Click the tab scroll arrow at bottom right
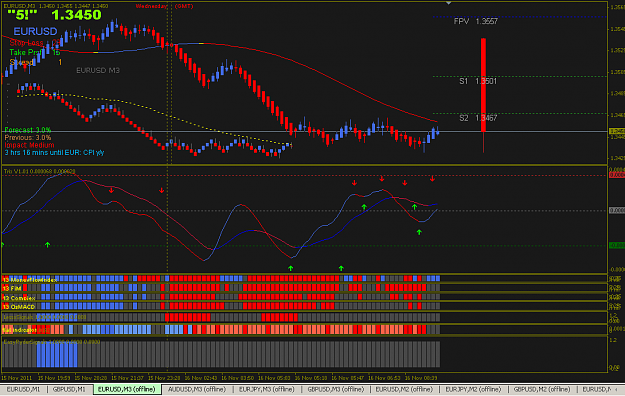 [617, 389]
